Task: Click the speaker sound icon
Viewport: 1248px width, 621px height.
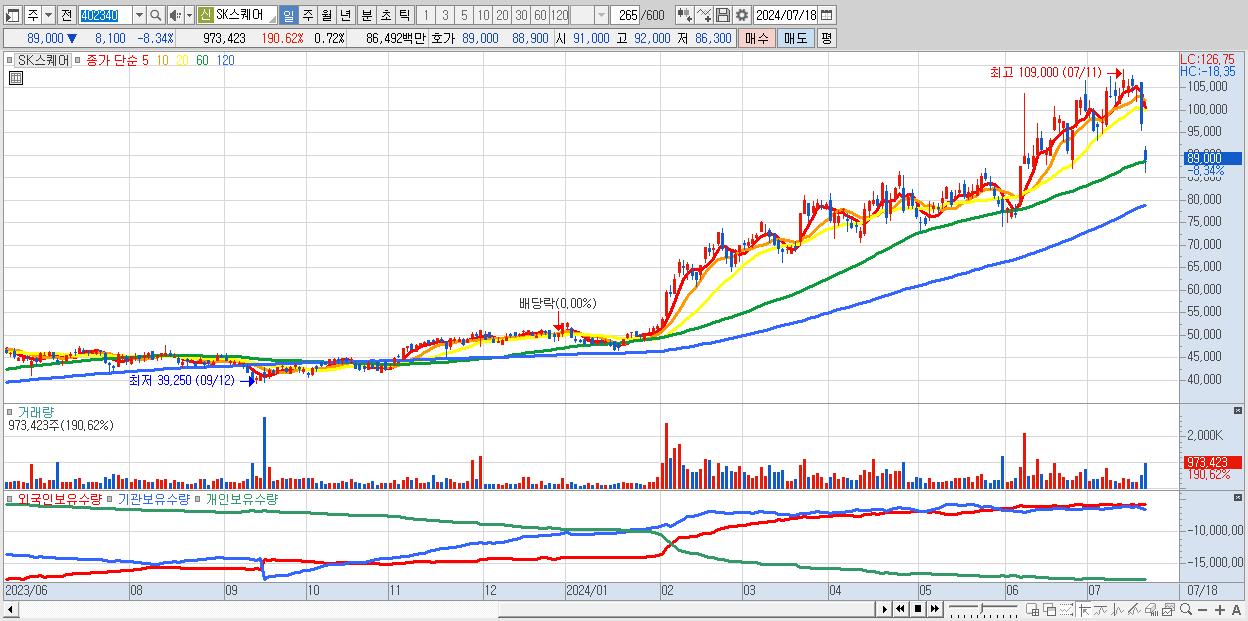Action: pos(174,15)
